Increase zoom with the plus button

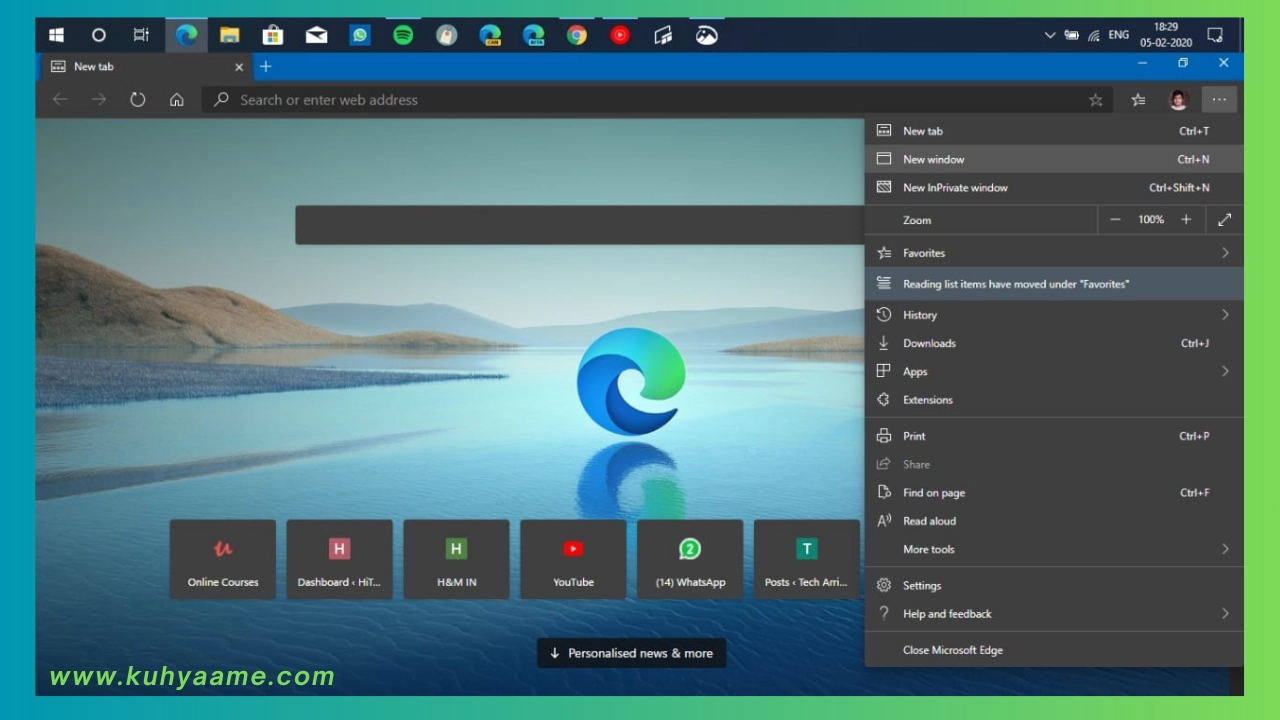[1186, 220]
